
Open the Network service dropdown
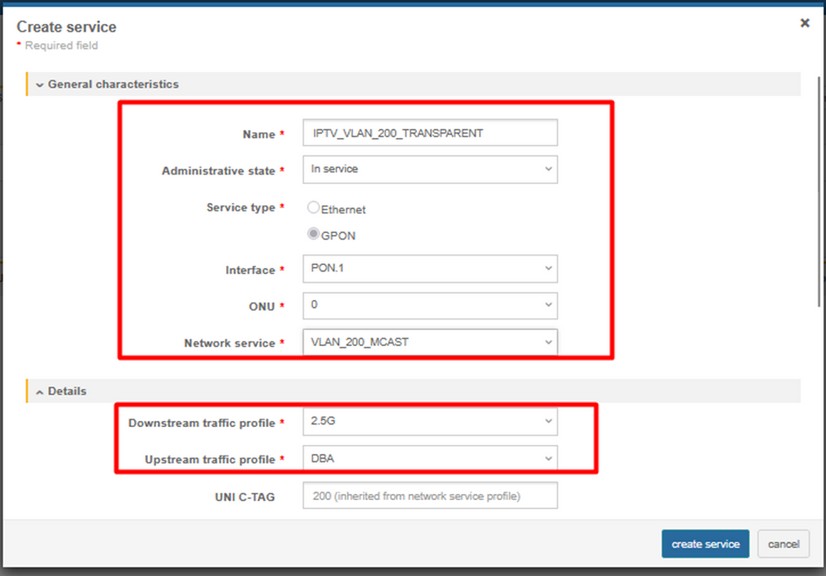point(430,342)
